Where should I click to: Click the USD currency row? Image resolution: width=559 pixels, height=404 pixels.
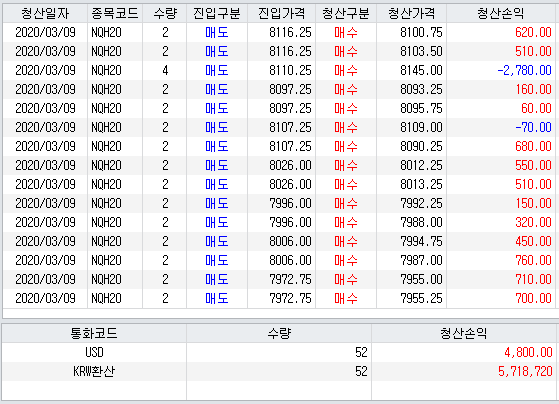(x=280, y=352)
